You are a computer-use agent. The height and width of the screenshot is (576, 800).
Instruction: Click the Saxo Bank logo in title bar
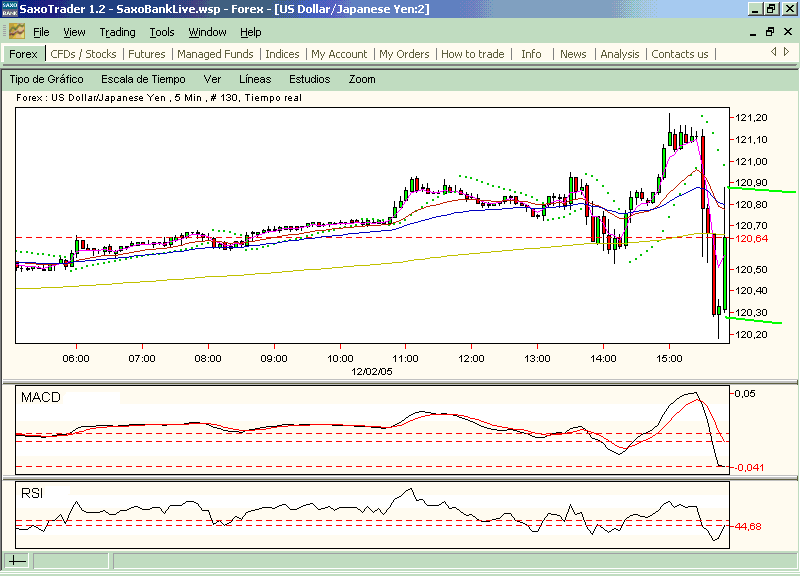(x=9, y=9)
